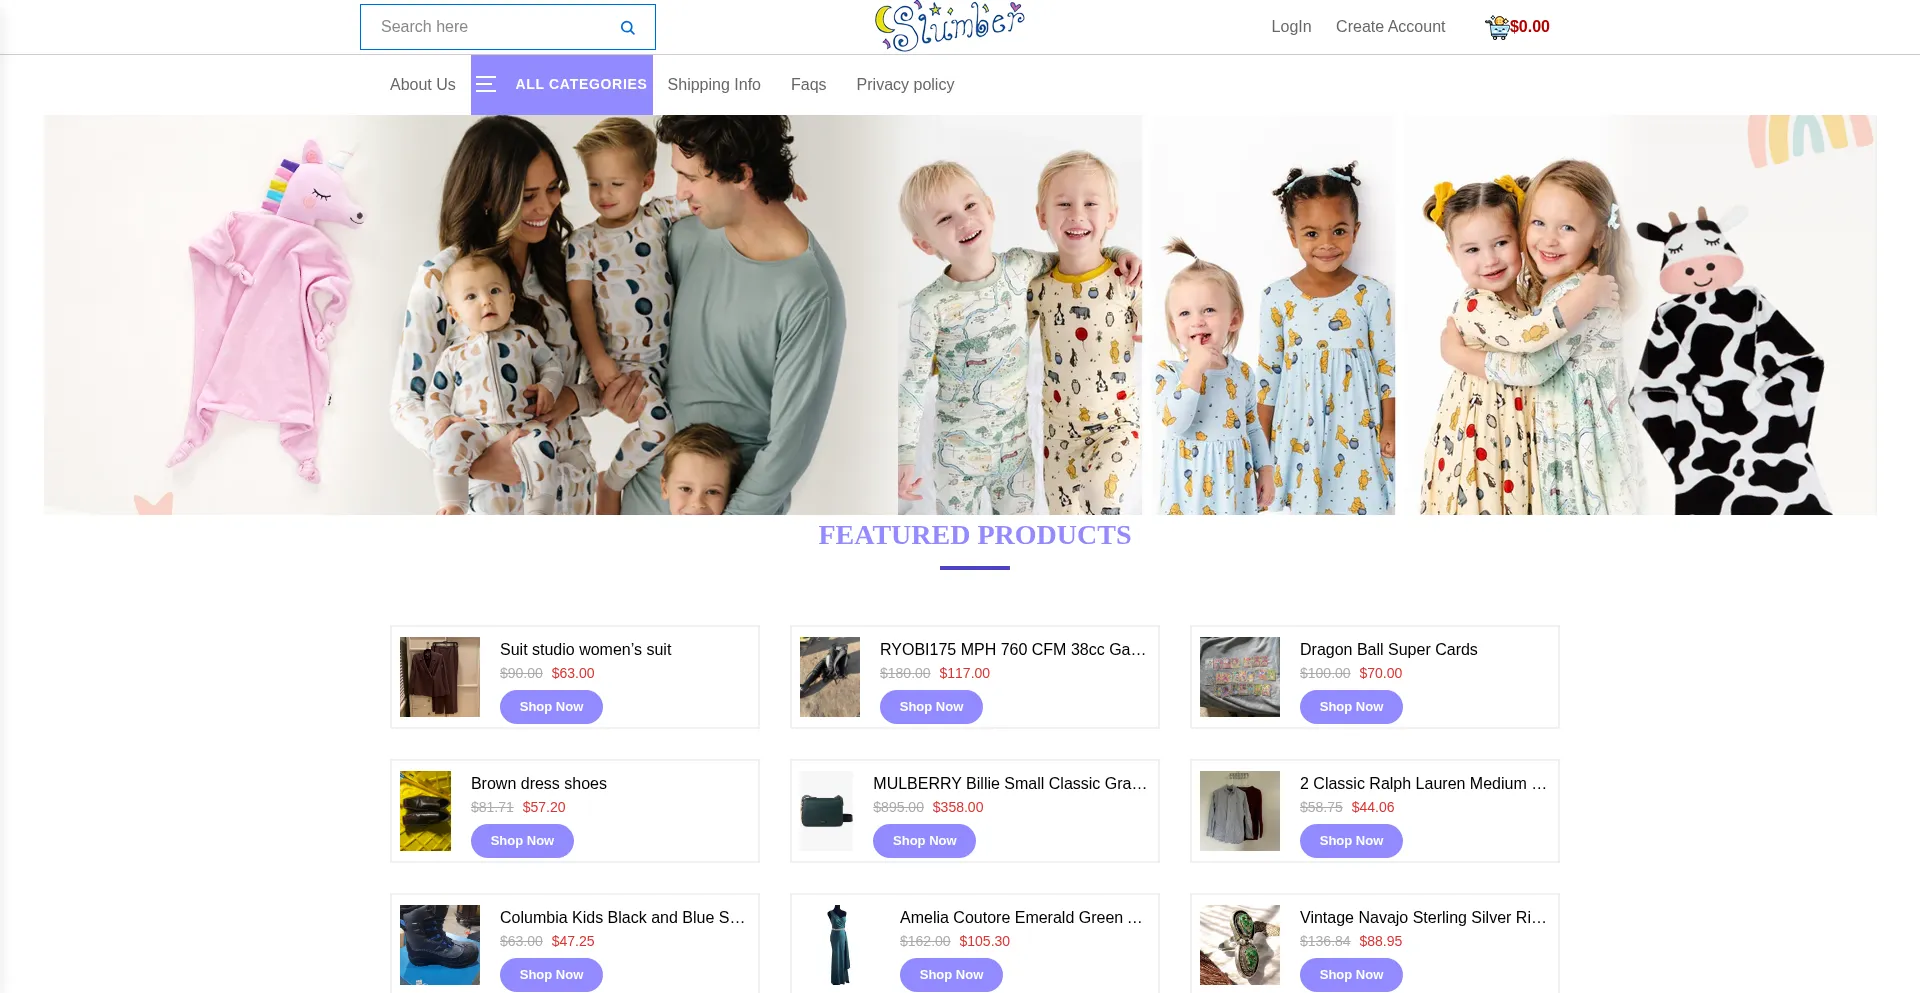Click Create Account link

click(1390, 26)
